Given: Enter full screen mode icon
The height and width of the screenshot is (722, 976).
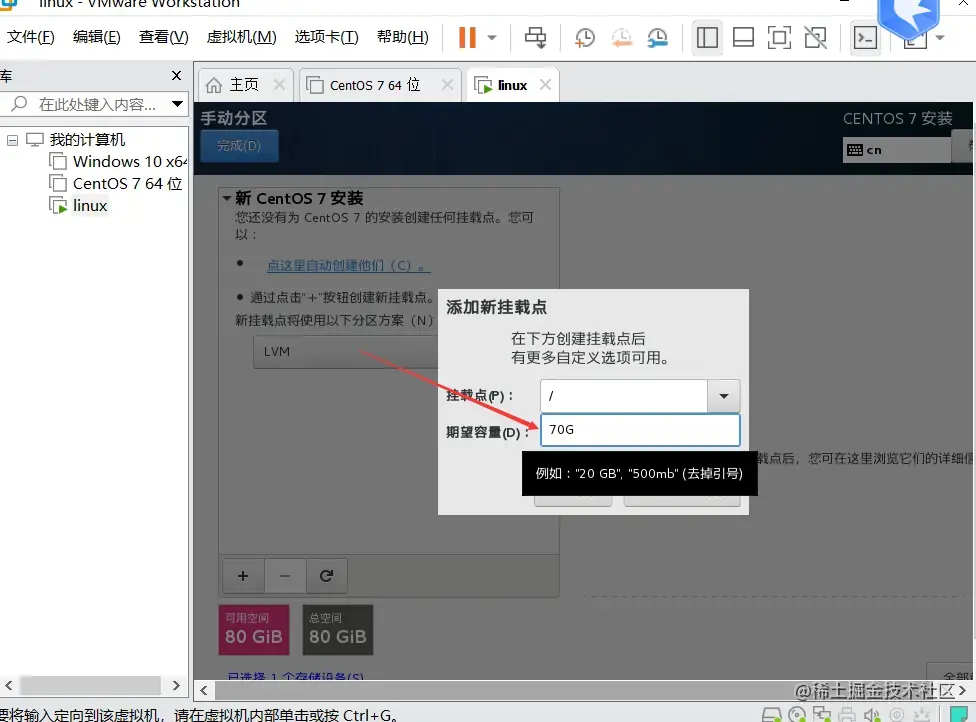Looking at the screenshot, I should coord(779,37).
